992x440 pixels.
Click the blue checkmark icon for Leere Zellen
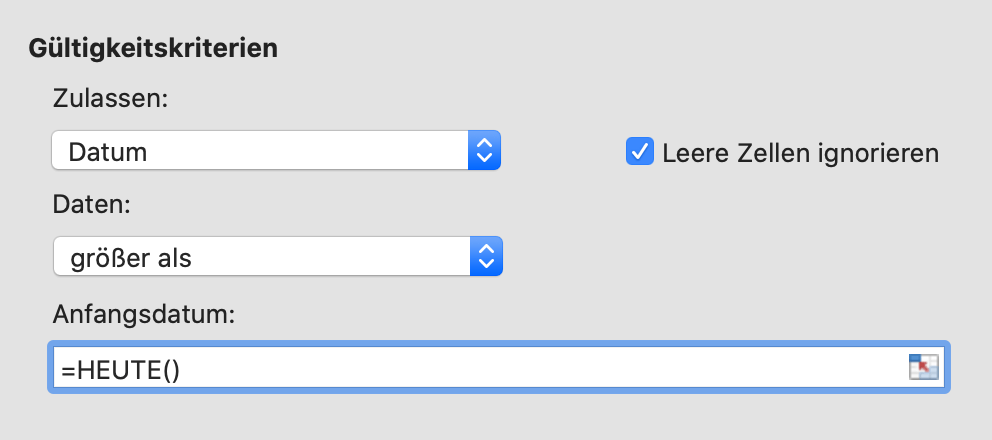(x=640, y=151)
